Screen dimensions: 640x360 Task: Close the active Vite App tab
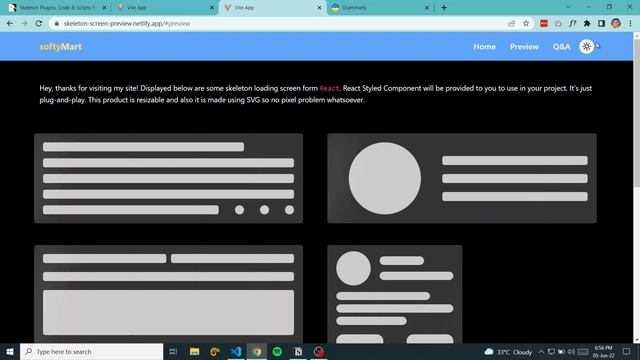319,7
